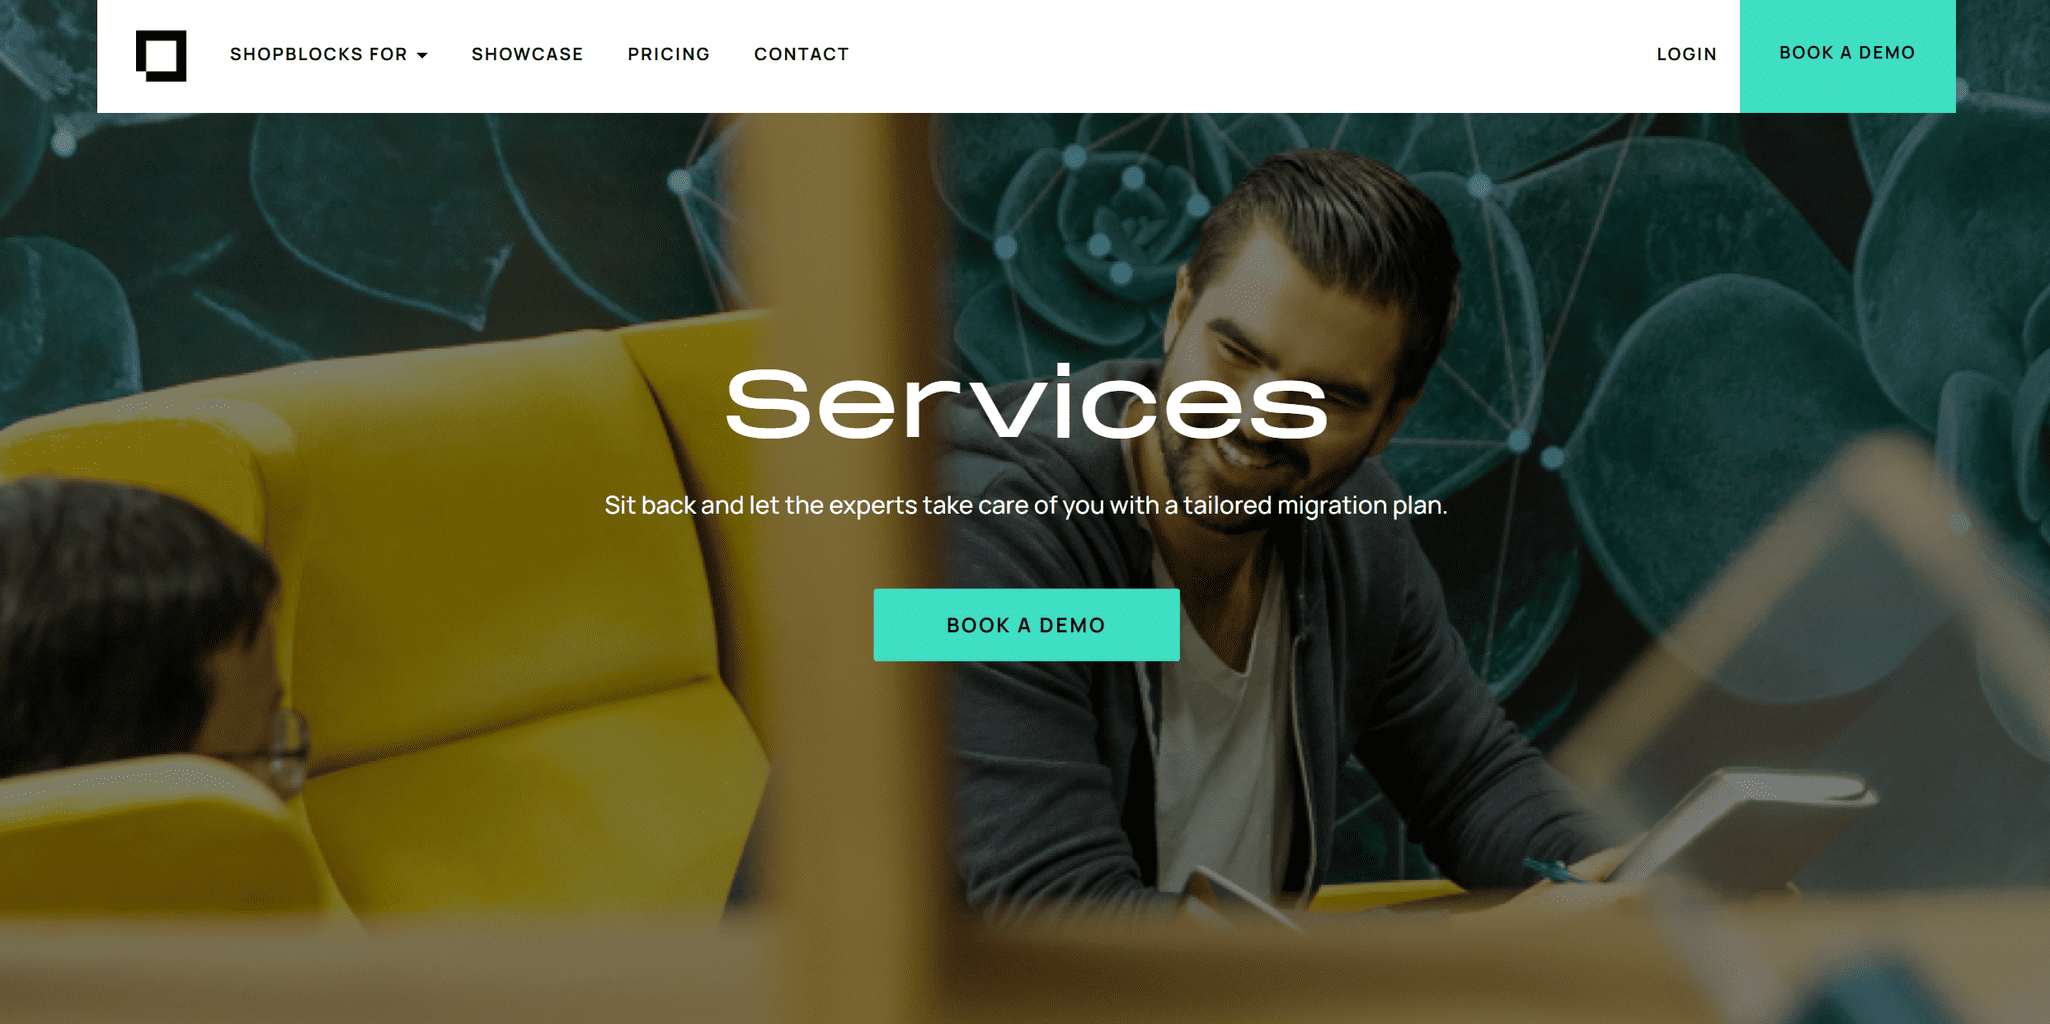
Task: Click the Shopblocks square logo icon
Action: (x=161, y=55)
